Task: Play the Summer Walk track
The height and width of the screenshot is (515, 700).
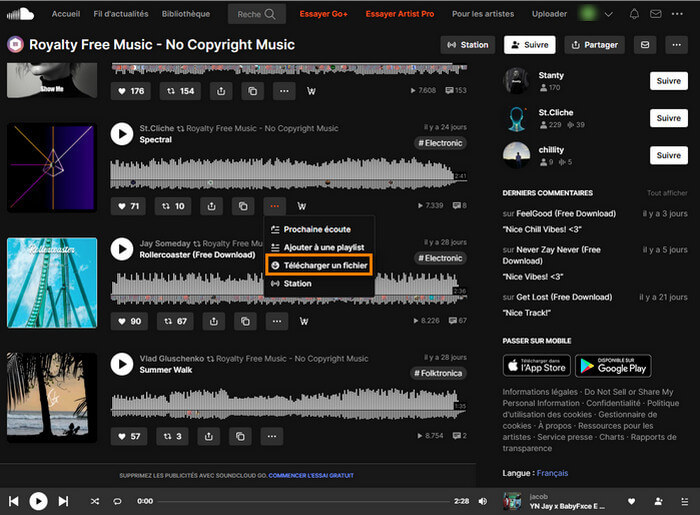Action: coord(122,364)
